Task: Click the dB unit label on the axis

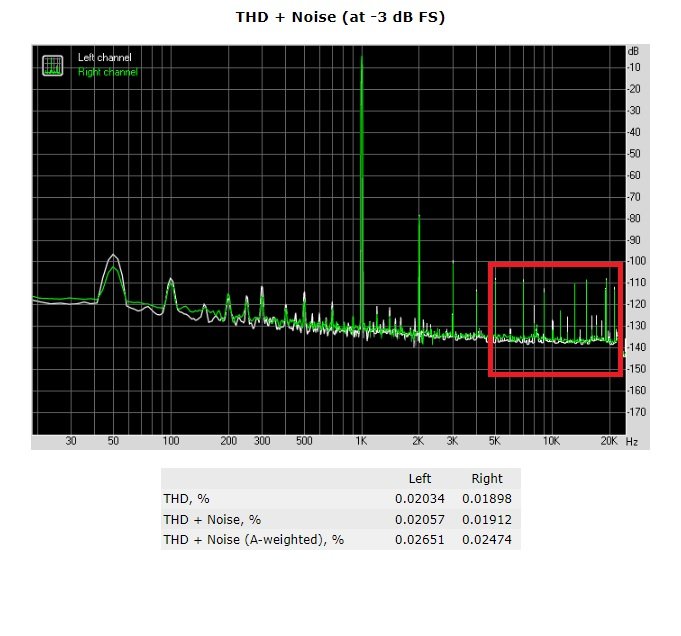Action: coord(633,51)
